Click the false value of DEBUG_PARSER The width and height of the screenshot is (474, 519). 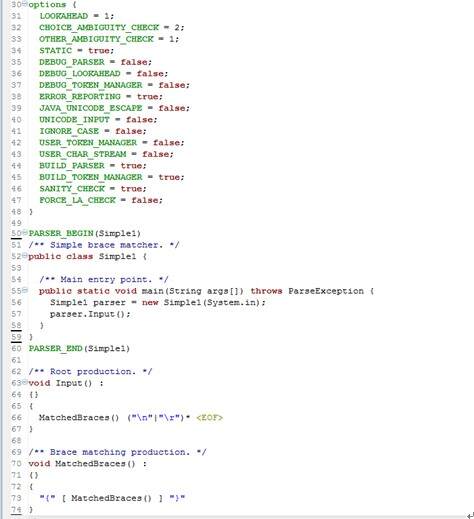134,62
